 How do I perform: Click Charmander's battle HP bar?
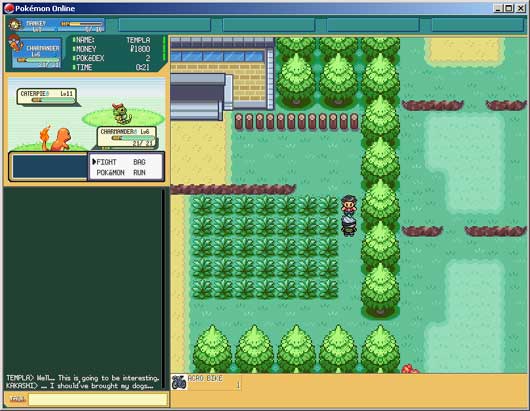[134, 138]
